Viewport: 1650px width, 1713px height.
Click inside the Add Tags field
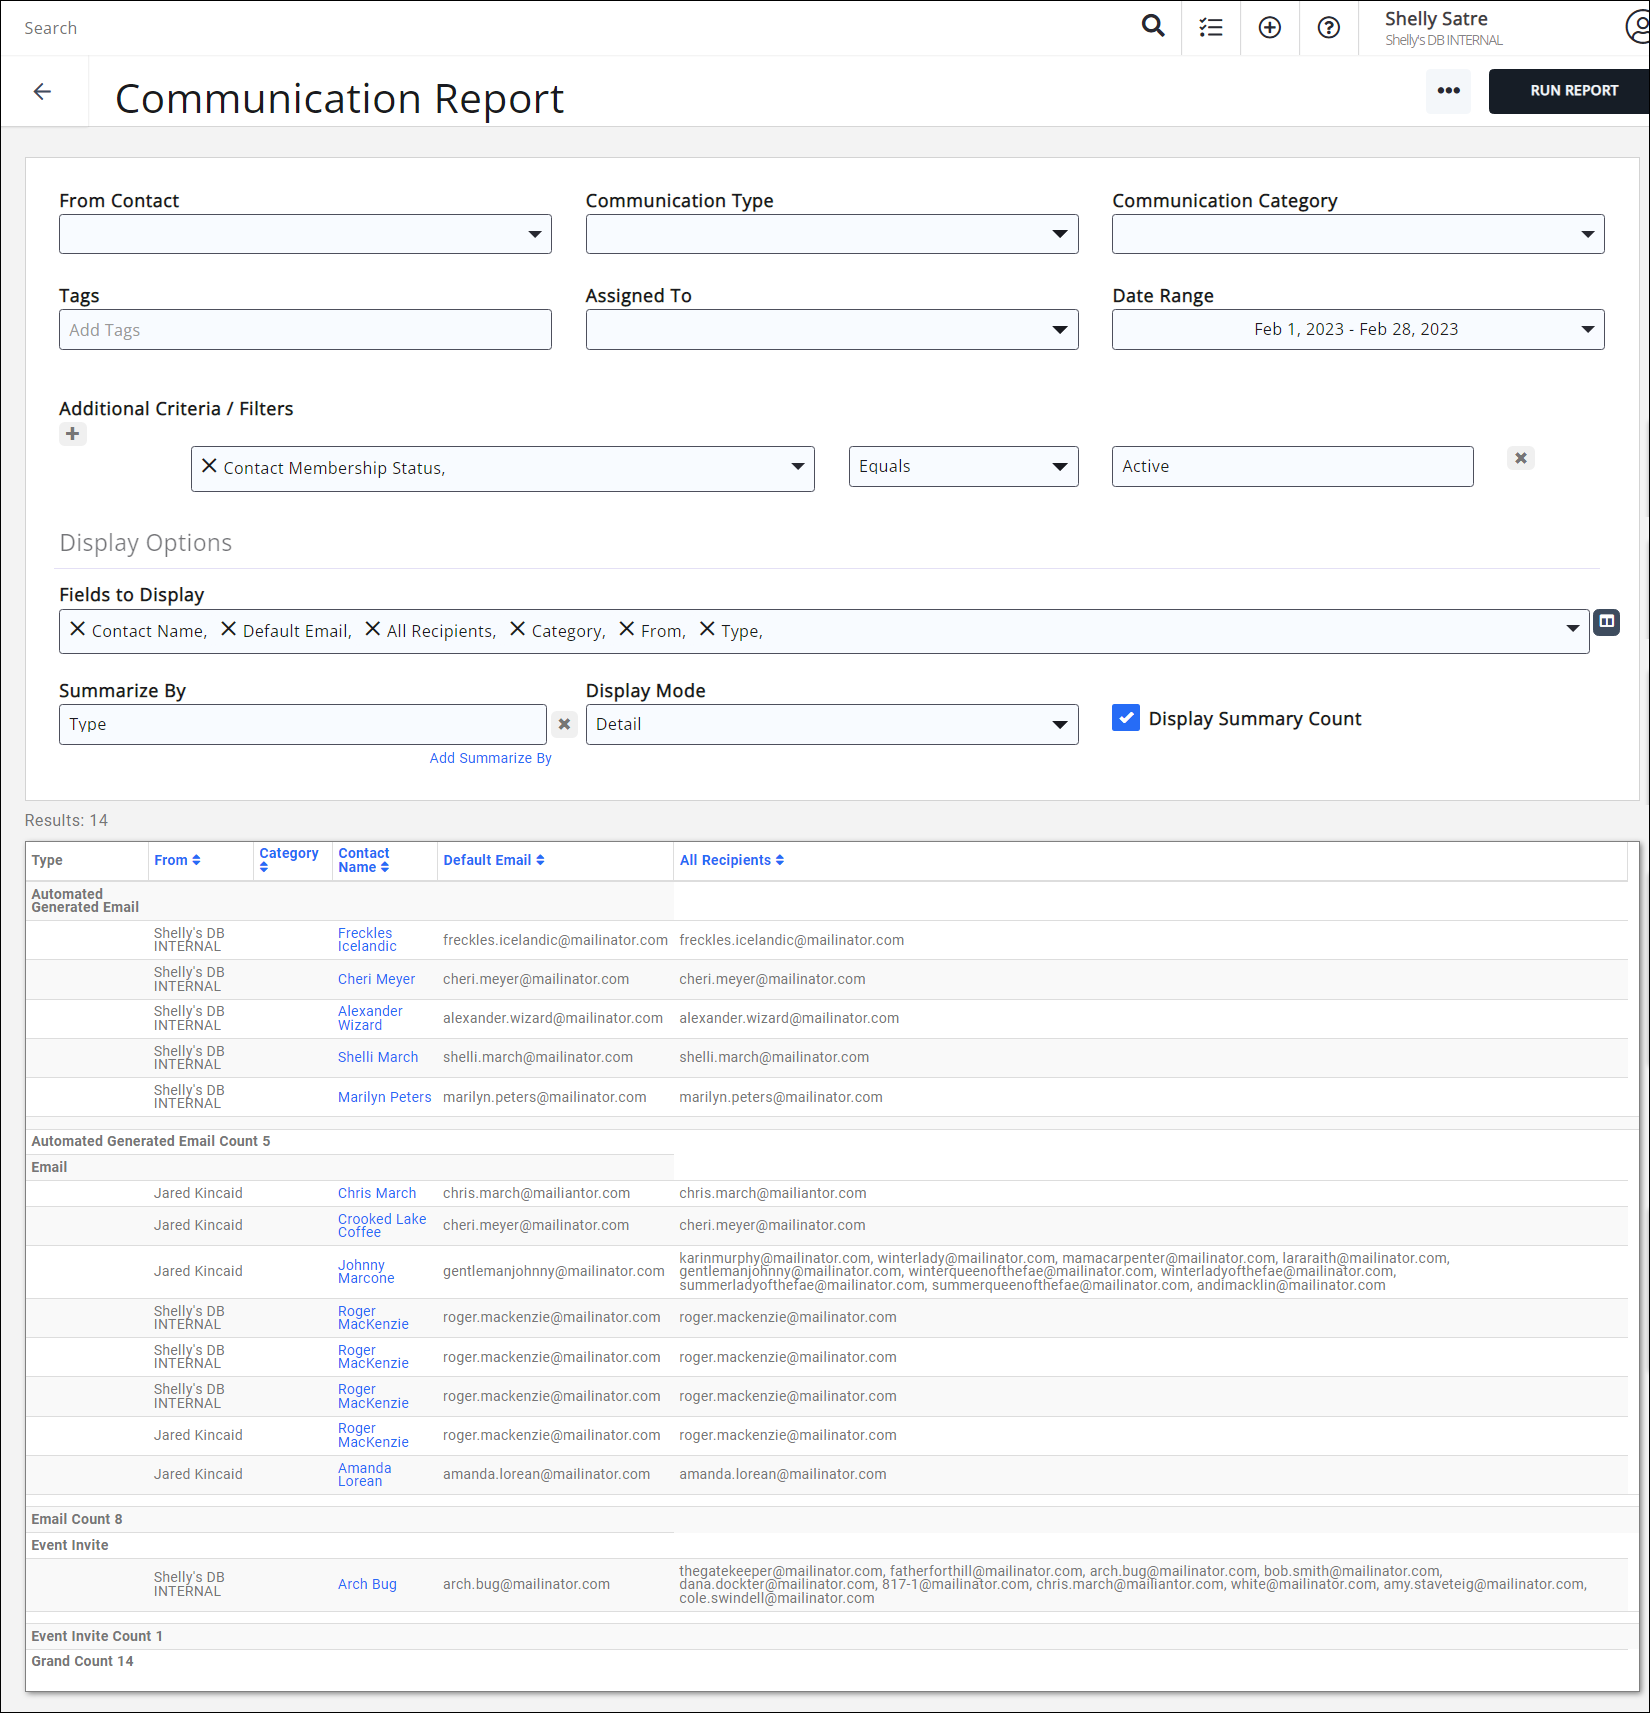[x=305, y=329]
